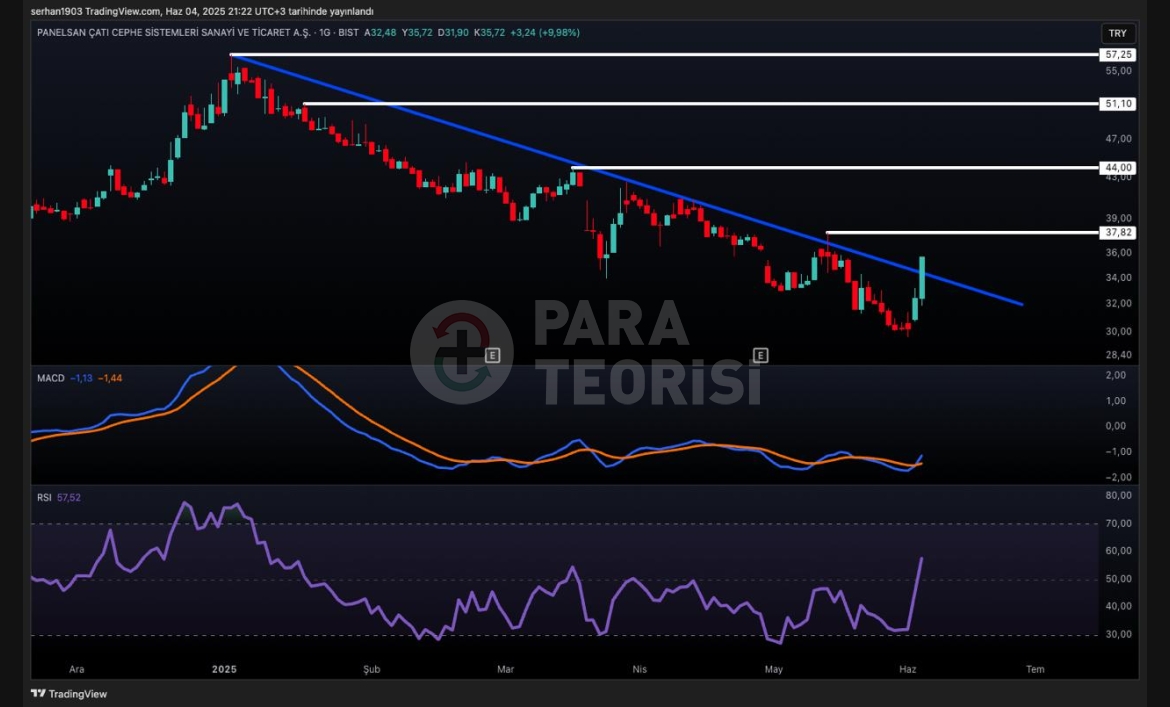Open the RSI indicator legend
The image size is (1170, 707).
coord(44,496)
